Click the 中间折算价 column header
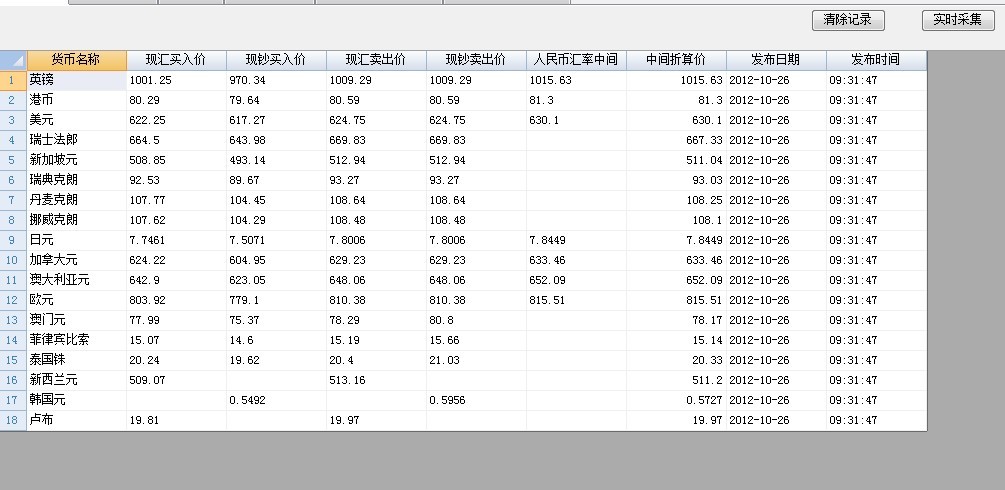Screen dimensions: 1005x490 click(676, 60)
